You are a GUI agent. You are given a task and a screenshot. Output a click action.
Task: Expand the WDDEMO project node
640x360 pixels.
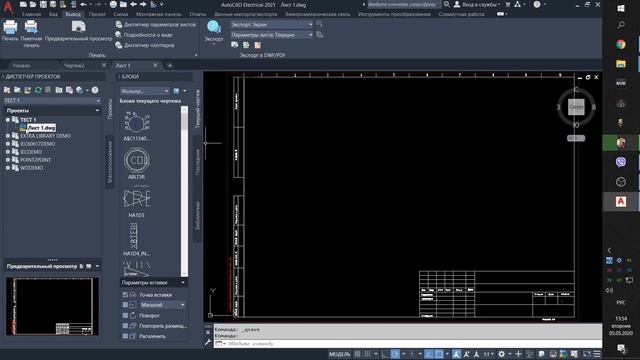(x=8, y=168)
